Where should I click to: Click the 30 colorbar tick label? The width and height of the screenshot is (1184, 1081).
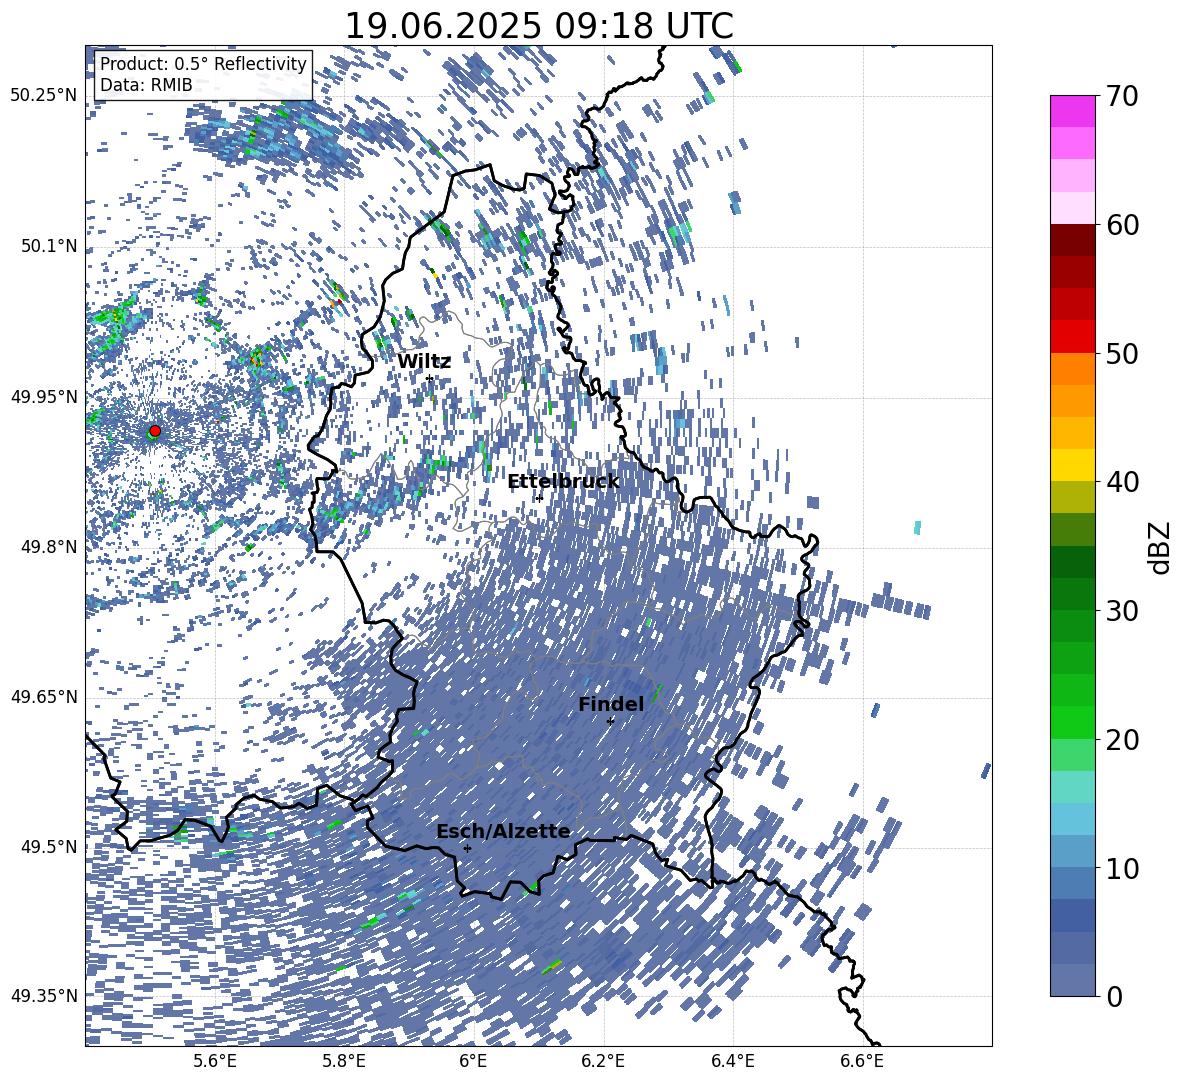point(1122,610)
